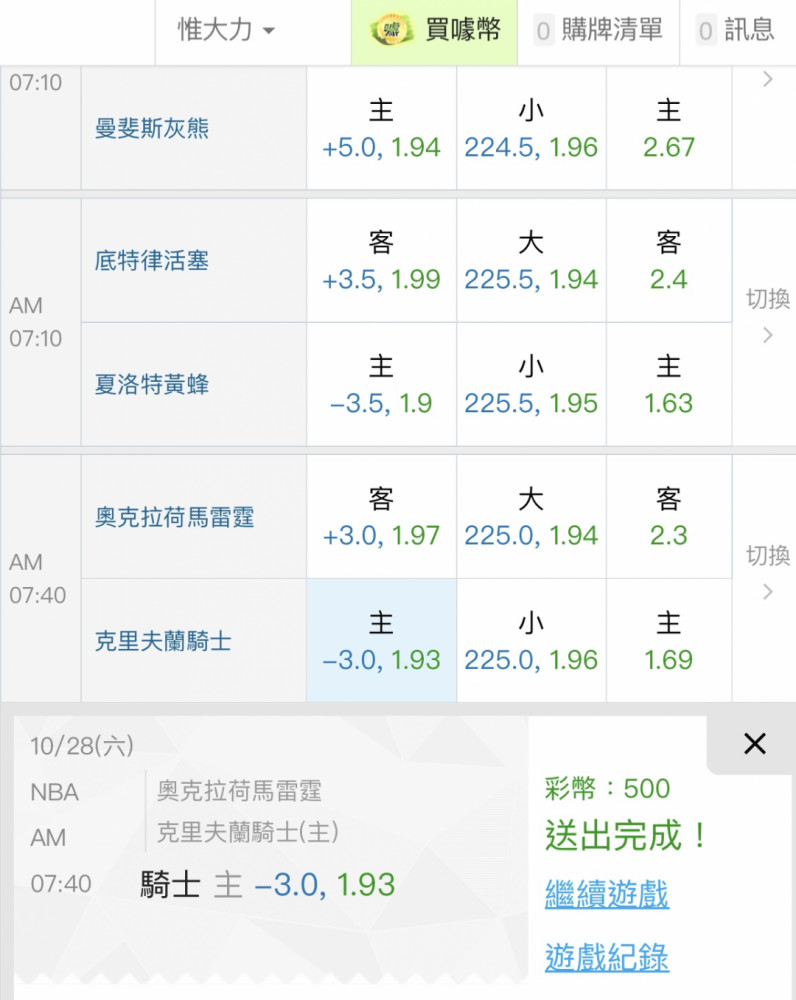Pick Thunder away moneyline 2.3

coord(668,517)
